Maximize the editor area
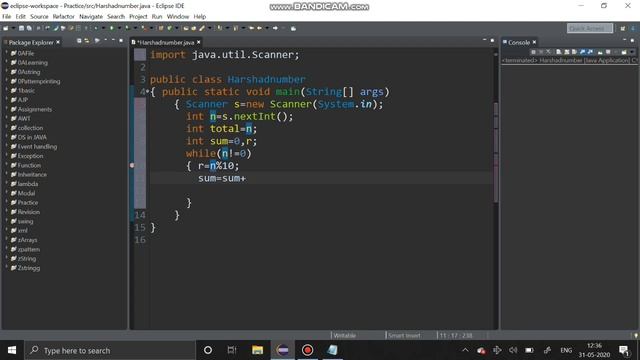 (x=492, y=40)
